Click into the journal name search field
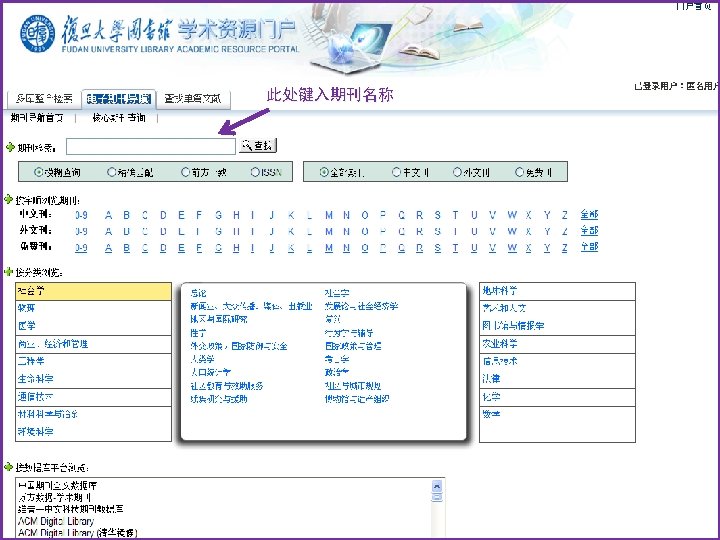The image size is (720, 540). point(151,146)
